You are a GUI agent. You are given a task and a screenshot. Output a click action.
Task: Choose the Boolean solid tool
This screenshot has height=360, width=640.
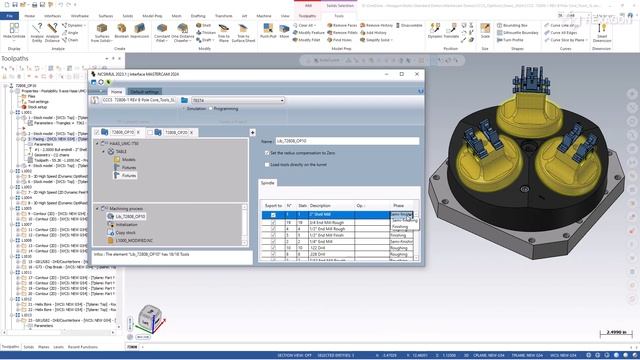pyautogui.click(x=122, y=31)
